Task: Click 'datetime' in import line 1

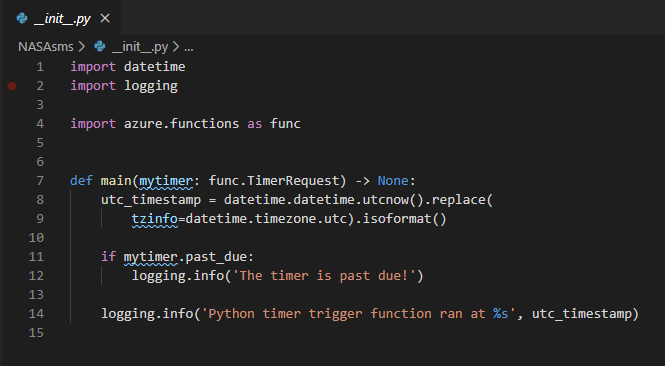Action: [x=154, y=67]
